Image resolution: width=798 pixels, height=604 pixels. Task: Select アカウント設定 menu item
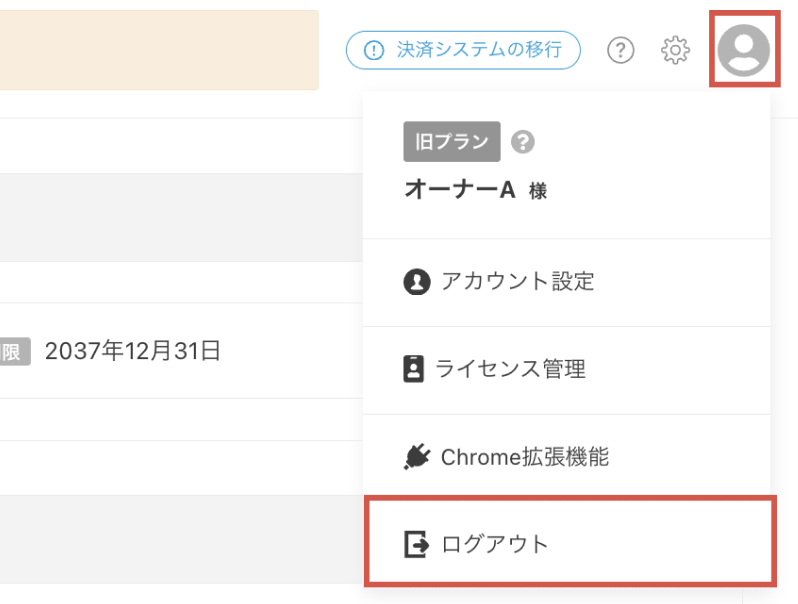[566, 282]
